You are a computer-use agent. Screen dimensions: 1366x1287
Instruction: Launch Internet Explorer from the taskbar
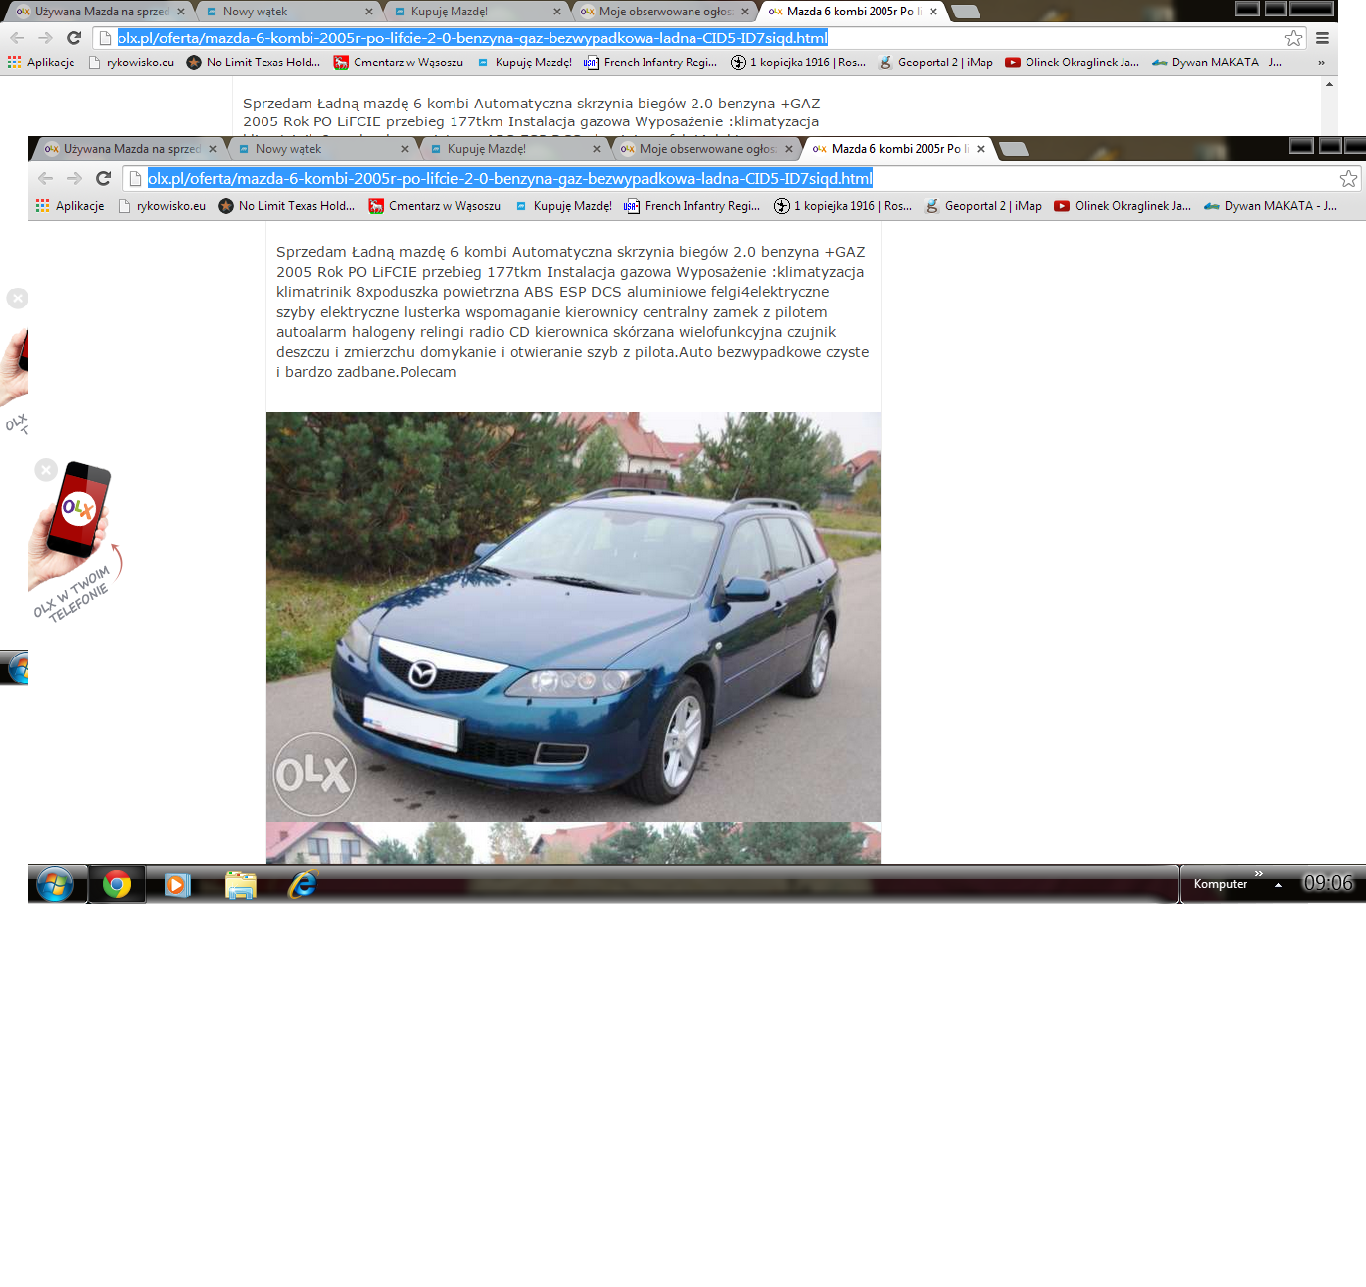(302, 885)
